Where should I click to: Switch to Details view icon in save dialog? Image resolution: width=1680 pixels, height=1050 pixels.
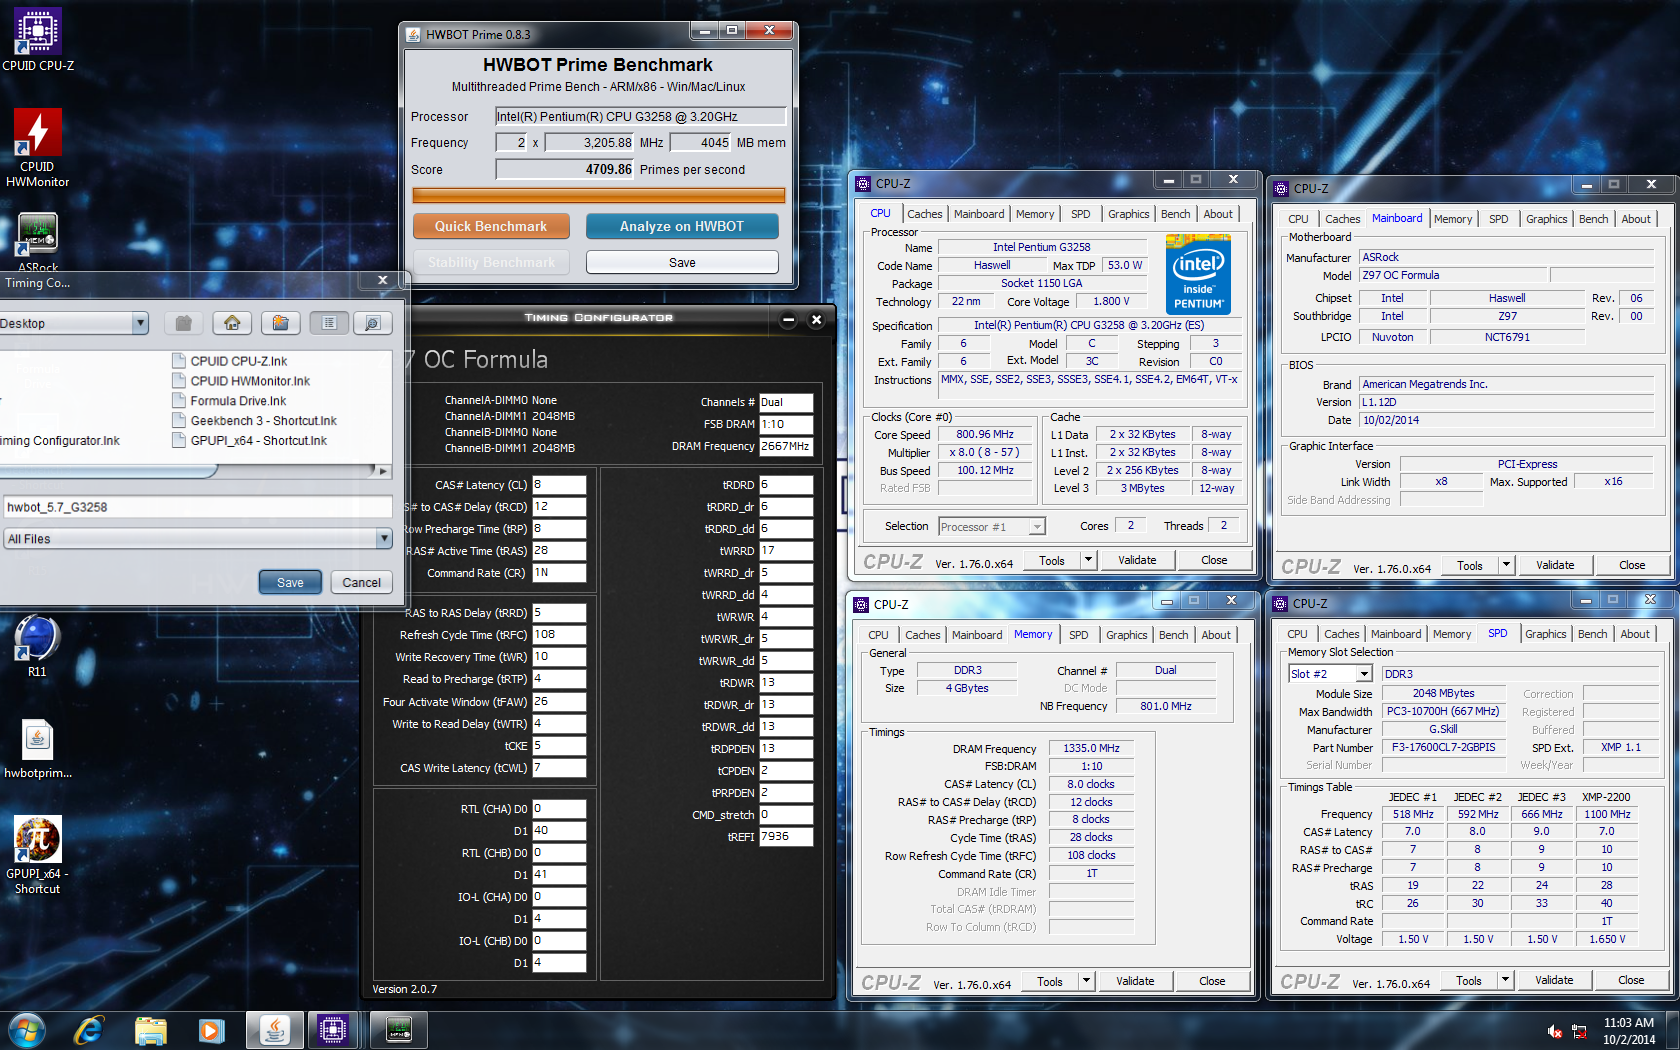[x=372, y=323]
